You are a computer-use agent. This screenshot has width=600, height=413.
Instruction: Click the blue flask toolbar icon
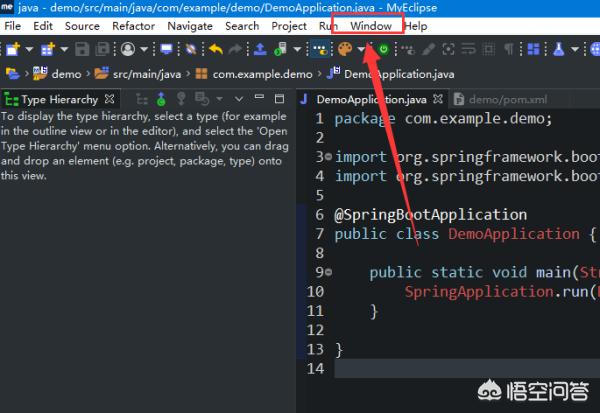click(558, 48)
